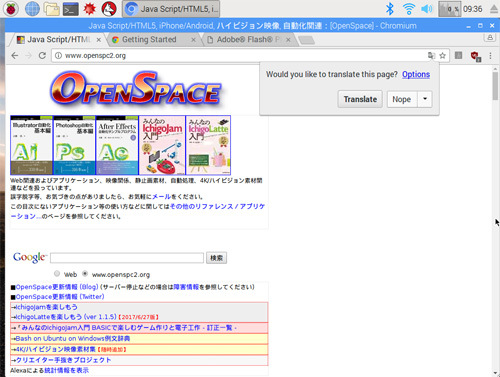
Task: Click the translate icon in the address bar
Action: point(431,56)
